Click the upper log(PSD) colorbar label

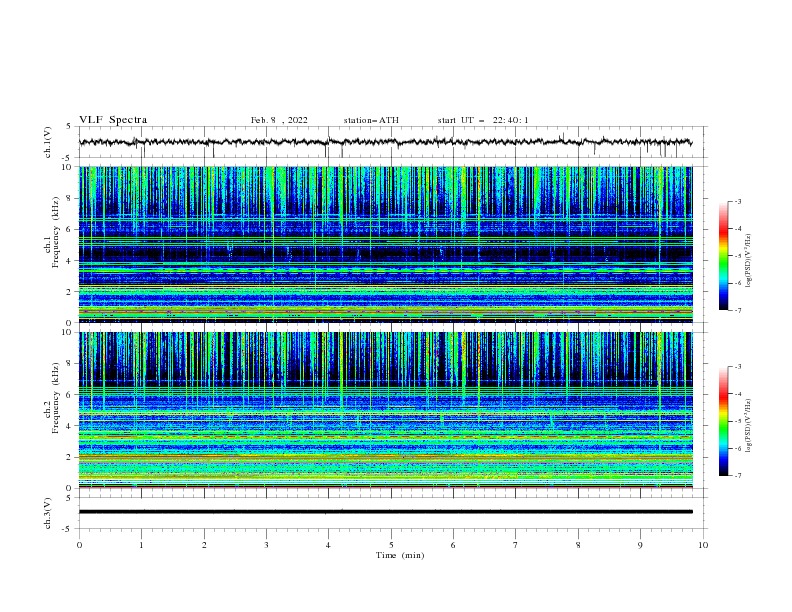(x=748, y=261)
